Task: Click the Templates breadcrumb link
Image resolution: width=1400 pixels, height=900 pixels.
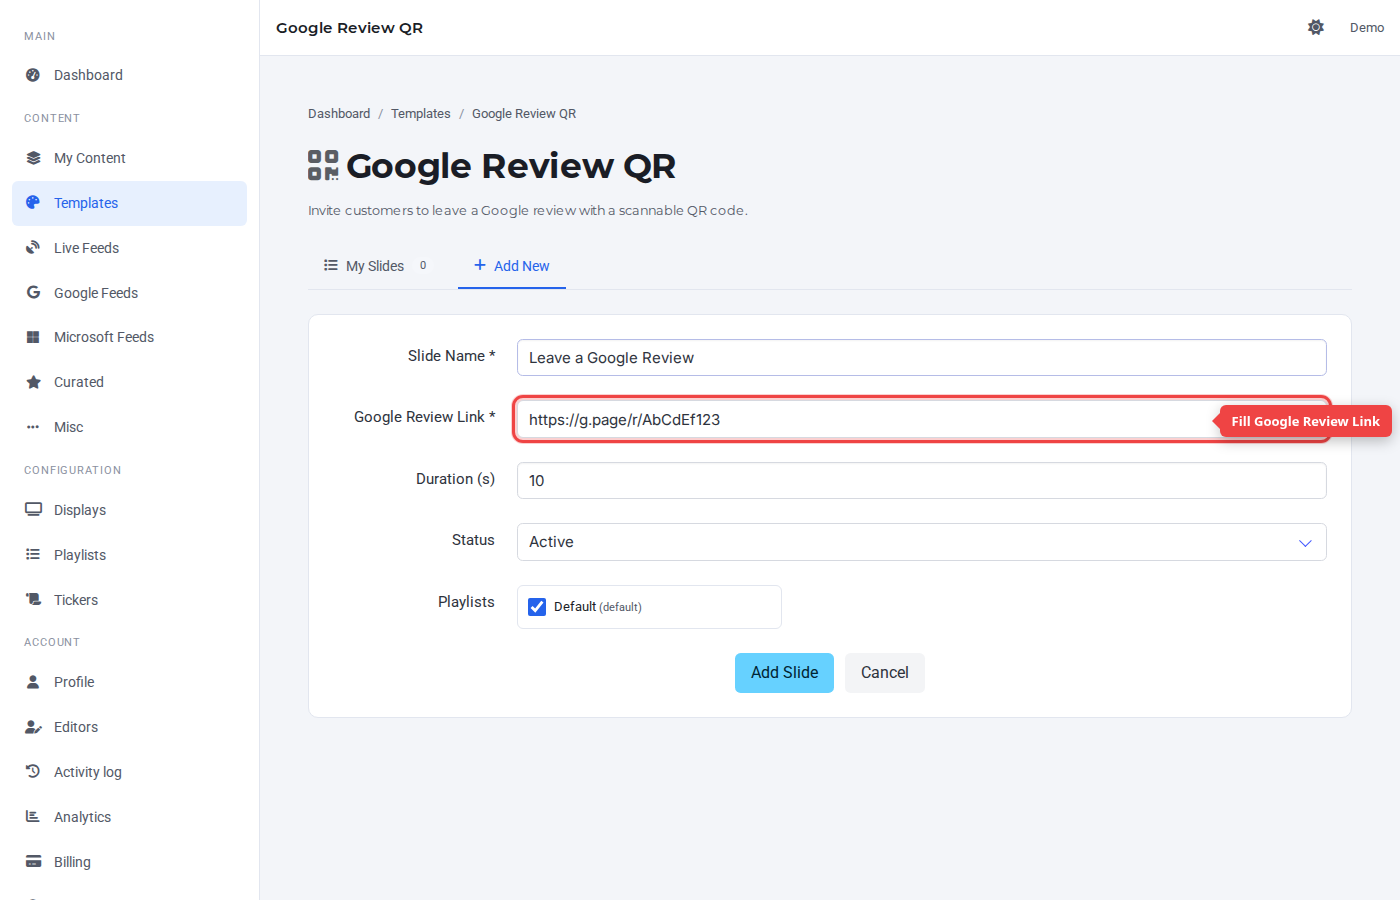Action: pyautogui.click(x=421, y=114)
